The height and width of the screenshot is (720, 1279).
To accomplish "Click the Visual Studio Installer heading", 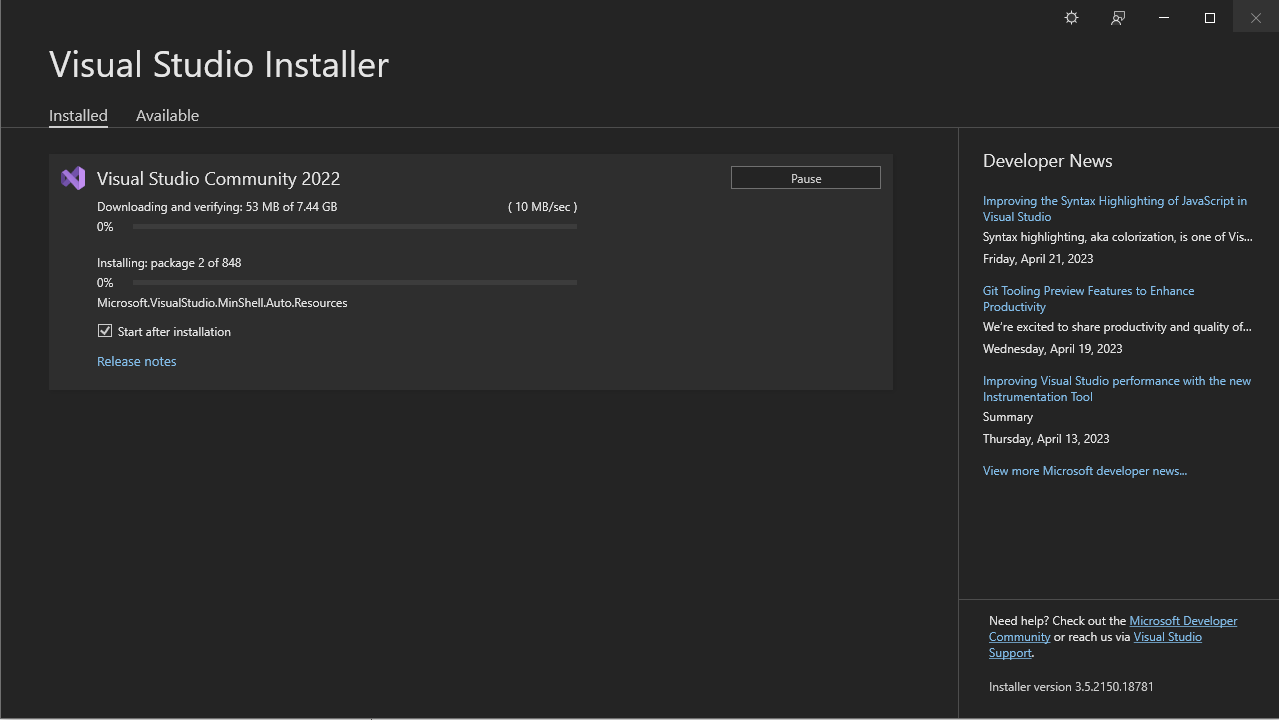I will click(x=219, y=65).
